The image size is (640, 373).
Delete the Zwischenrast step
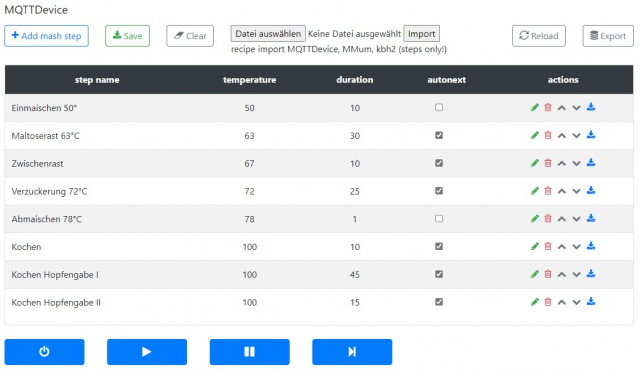tap(548, 163)
